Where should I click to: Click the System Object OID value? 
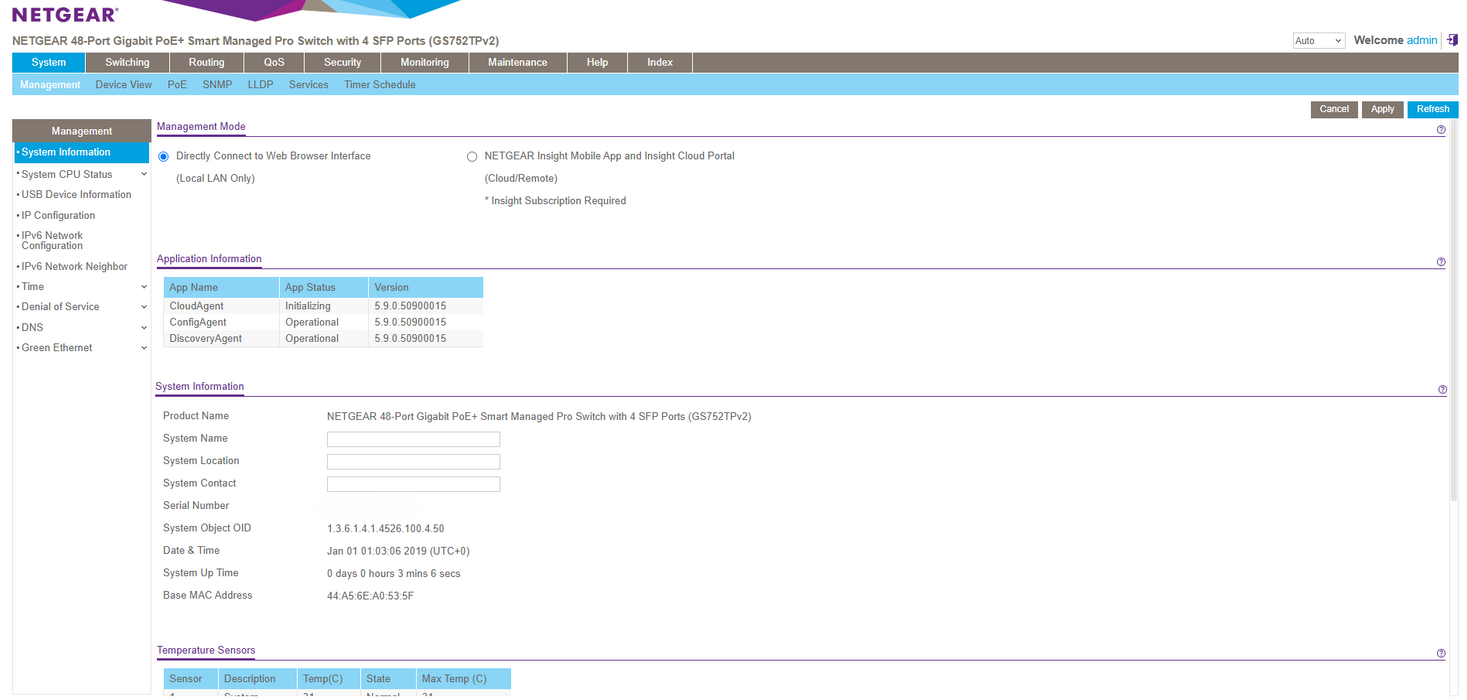coord(385,529)
